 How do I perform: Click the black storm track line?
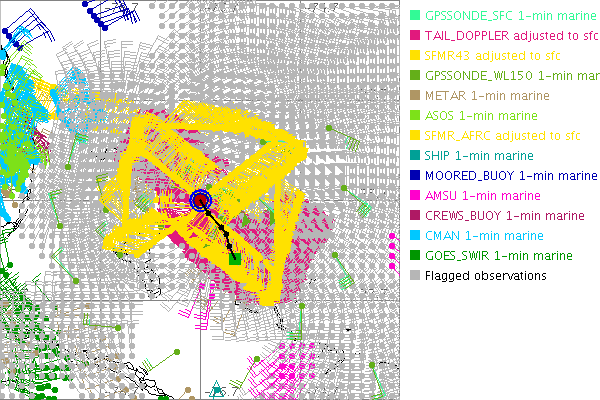pyautogui.click(x=219, y=231)
